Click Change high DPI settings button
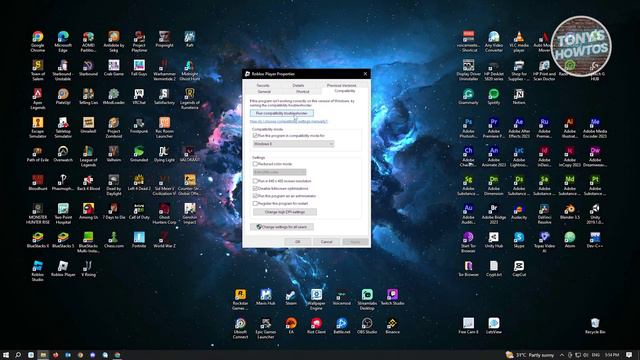Viewport: 640px width, 360px height. [x=285, y=212]
